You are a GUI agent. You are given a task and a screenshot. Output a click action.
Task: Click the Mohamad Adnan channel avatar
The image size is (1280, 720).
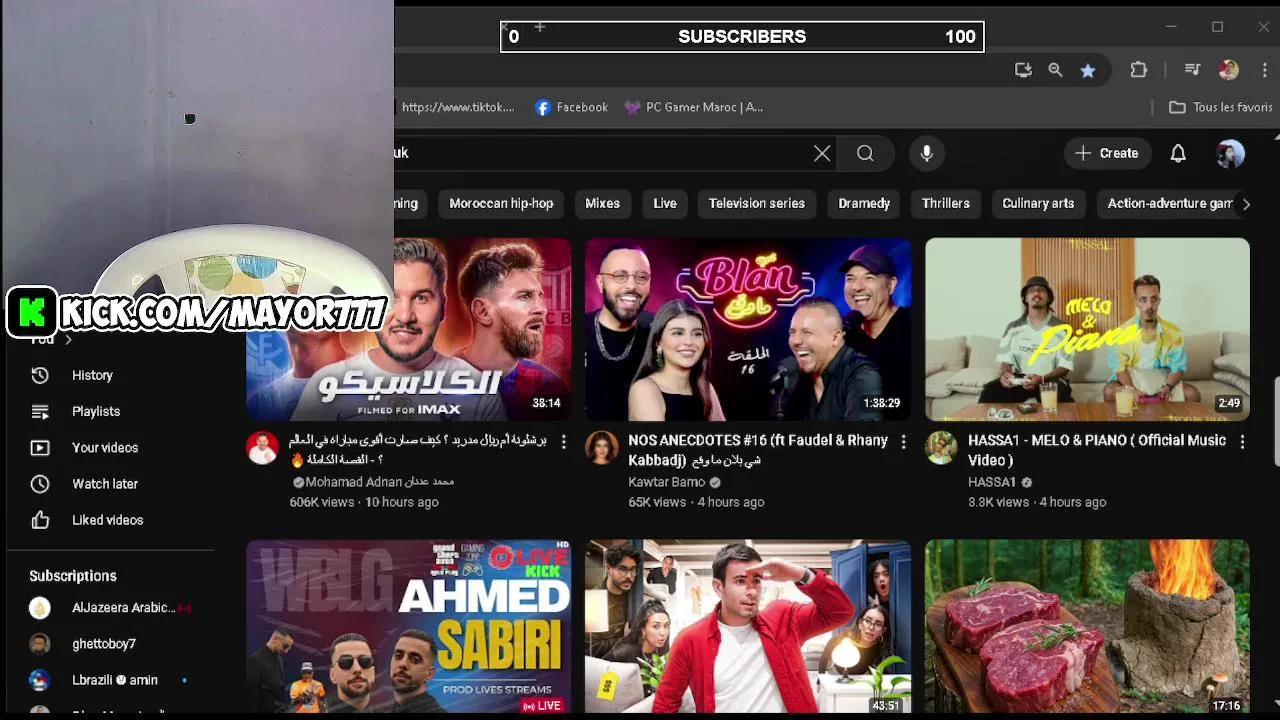tap(263, 448)
